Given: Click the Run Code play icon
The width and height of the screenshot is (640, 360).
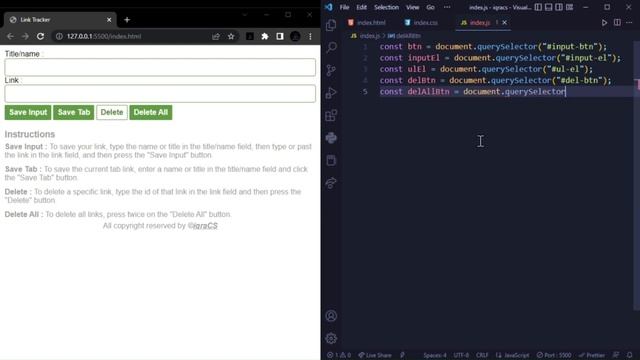Looking at the screenshot, I should coord(604,23).
